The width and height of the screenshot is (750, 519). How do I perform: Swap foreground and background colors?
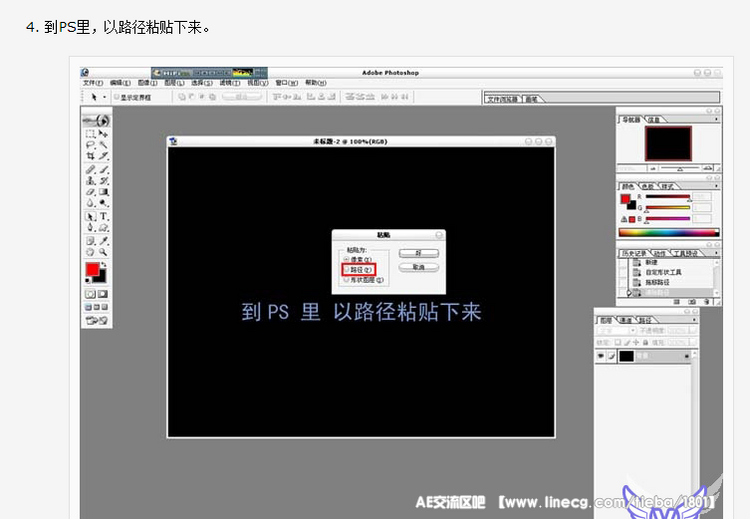[x=104, y=265]
